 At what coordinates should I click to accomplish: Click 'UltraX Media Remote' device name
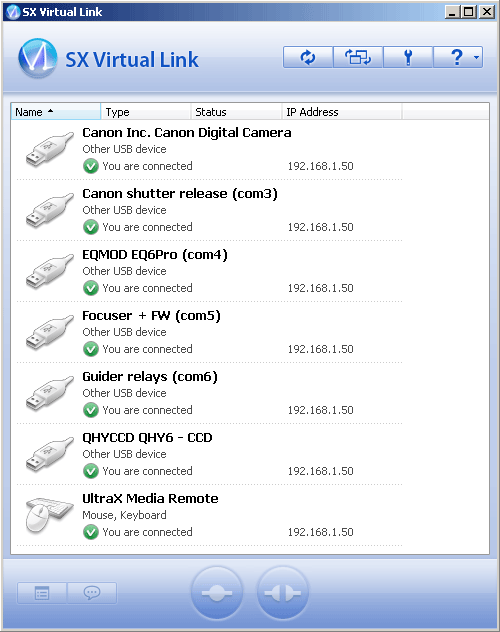point(150,499)
